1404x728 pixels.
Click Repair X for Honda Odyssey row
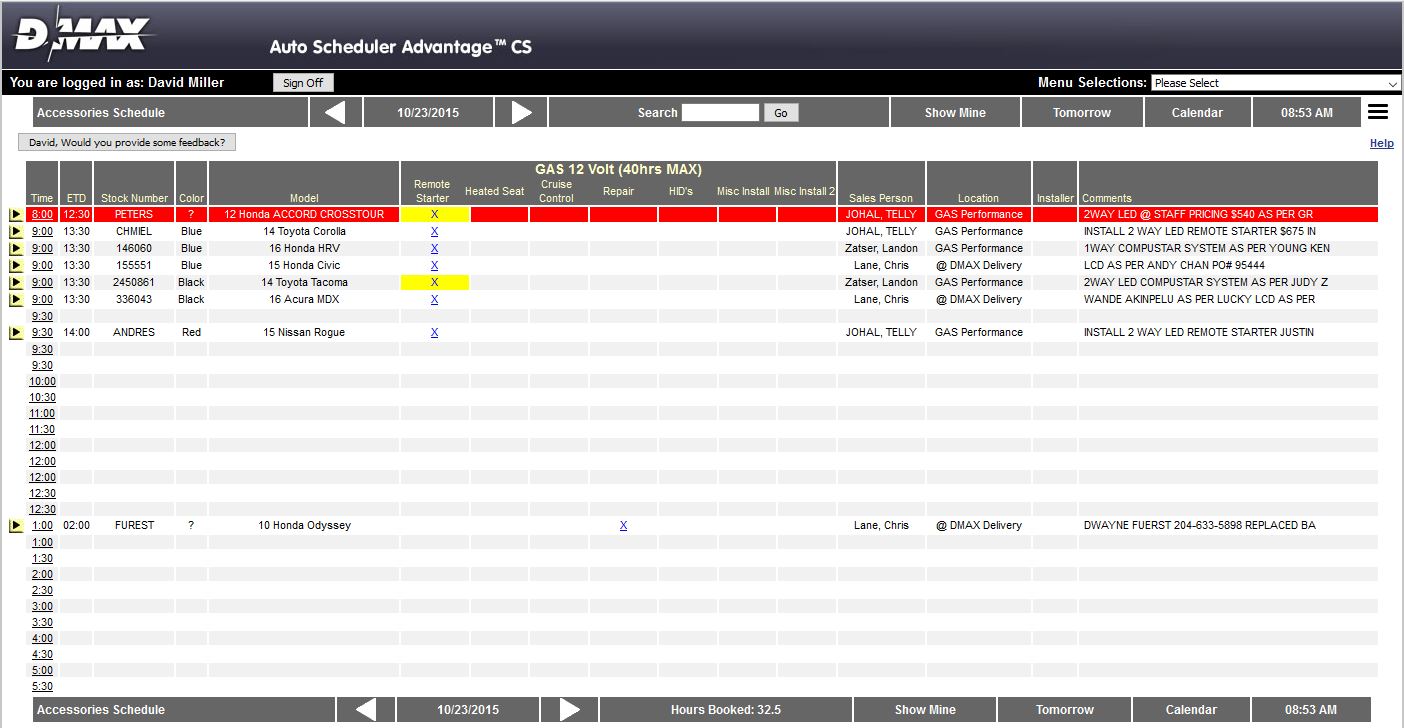[623, 525]
